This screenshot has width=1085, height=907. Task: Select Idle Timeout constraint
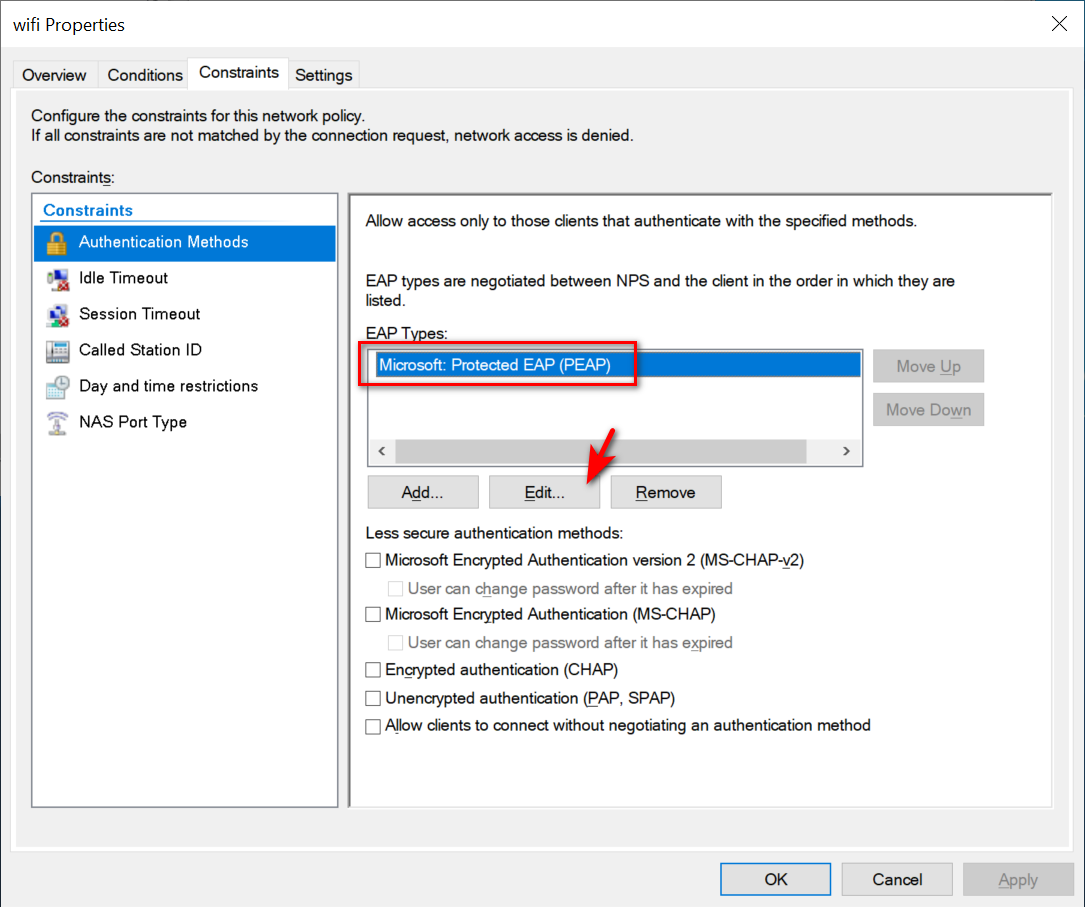tap(185, 278)
